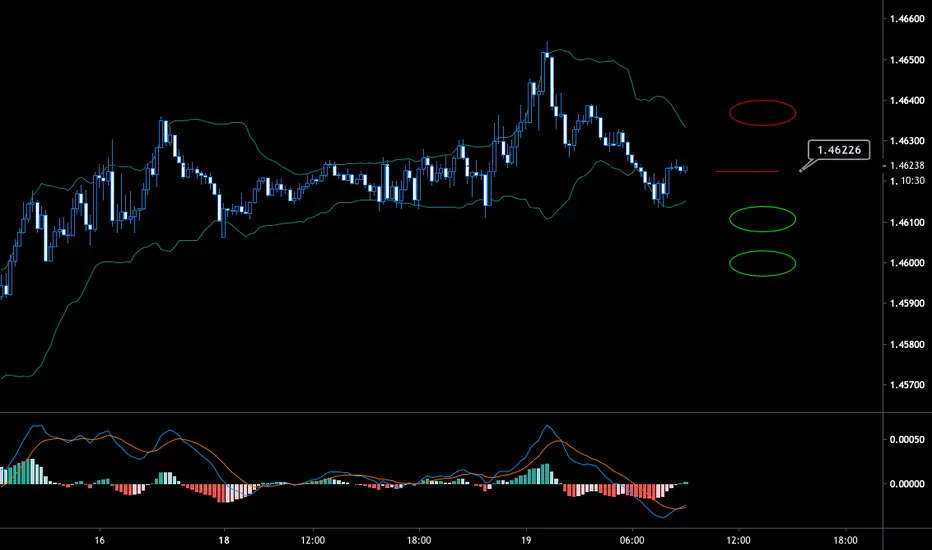Image resolution: width=932 pixels, height=550 pixels.
Task: Click the 06:00 time axis label
Action: pos(632,540)
